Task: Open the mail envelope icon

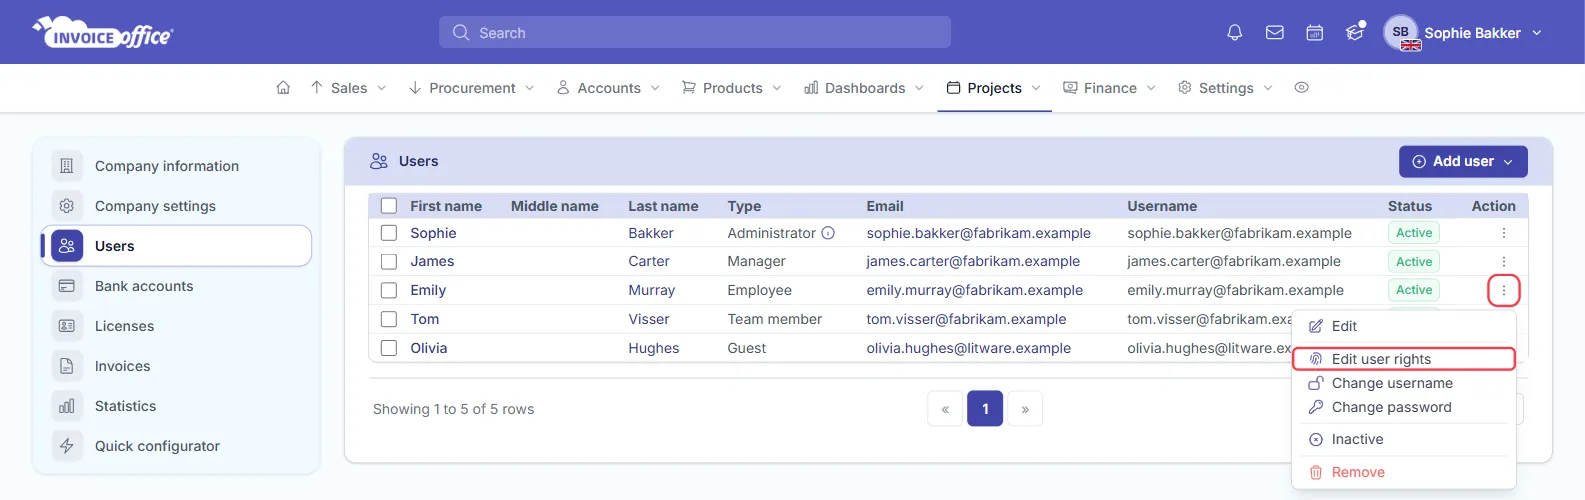Action: [x=1275, y=33]
